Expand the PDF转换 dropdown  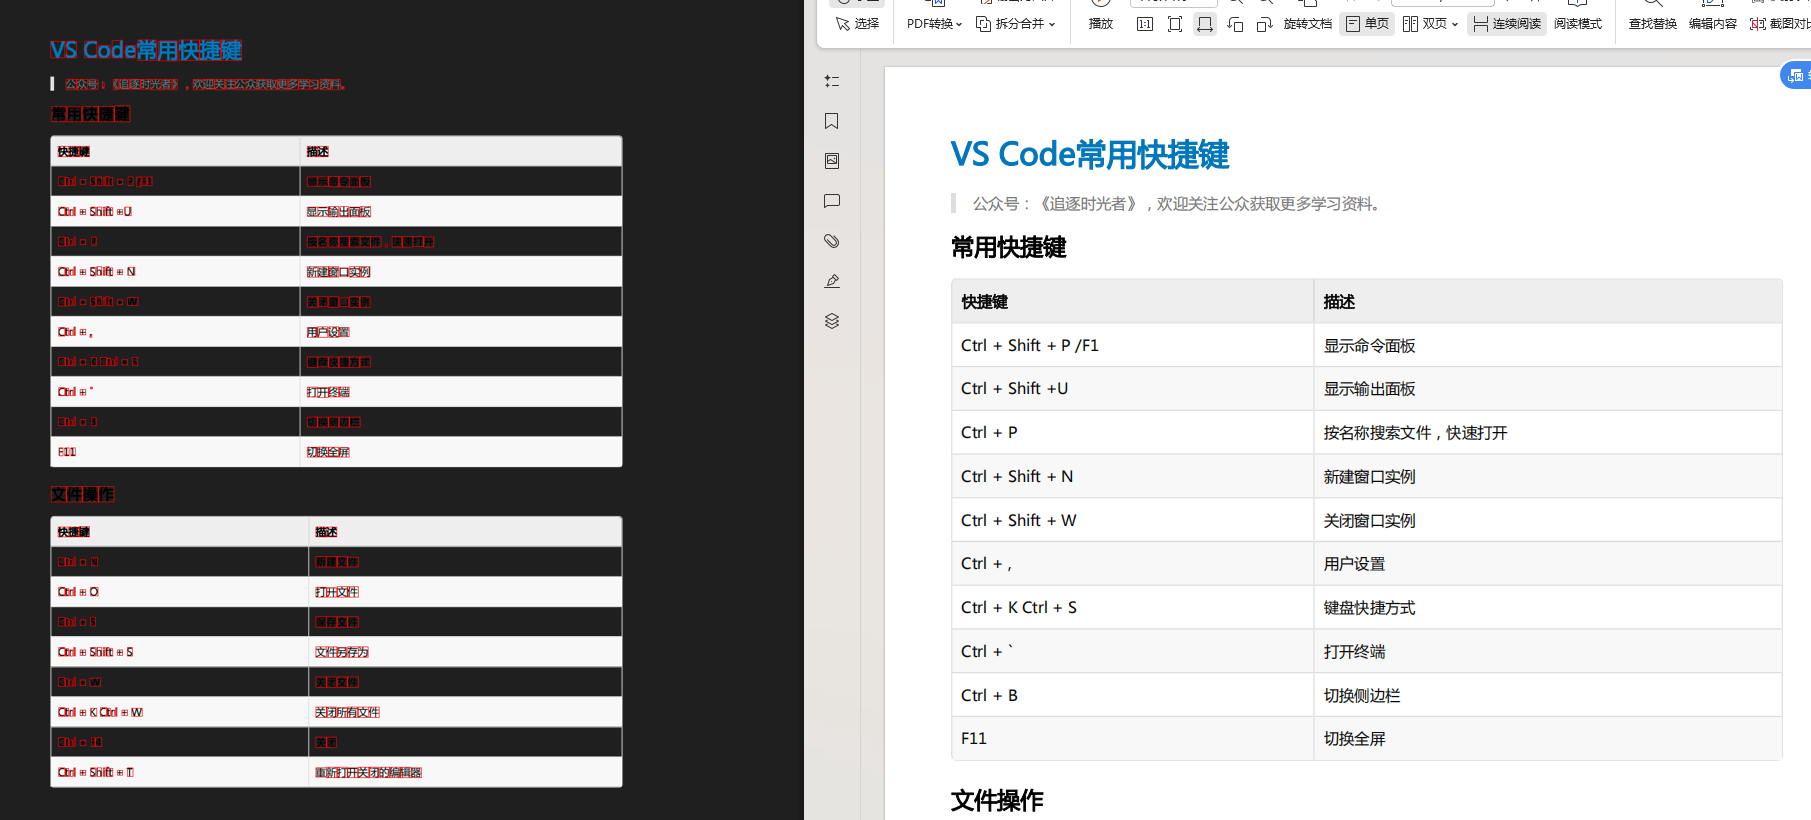934,24
